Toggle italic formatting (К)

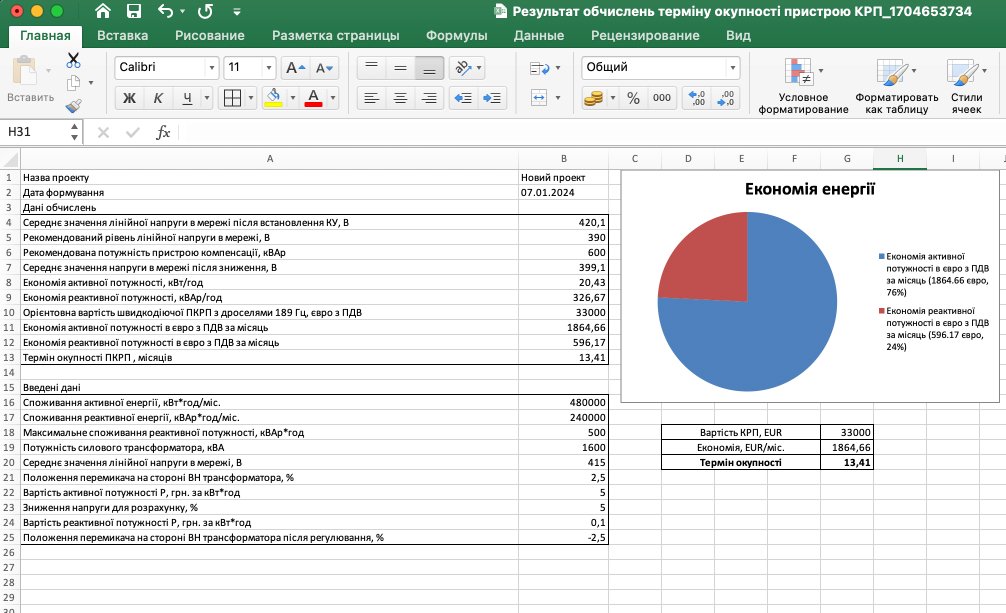157,98
